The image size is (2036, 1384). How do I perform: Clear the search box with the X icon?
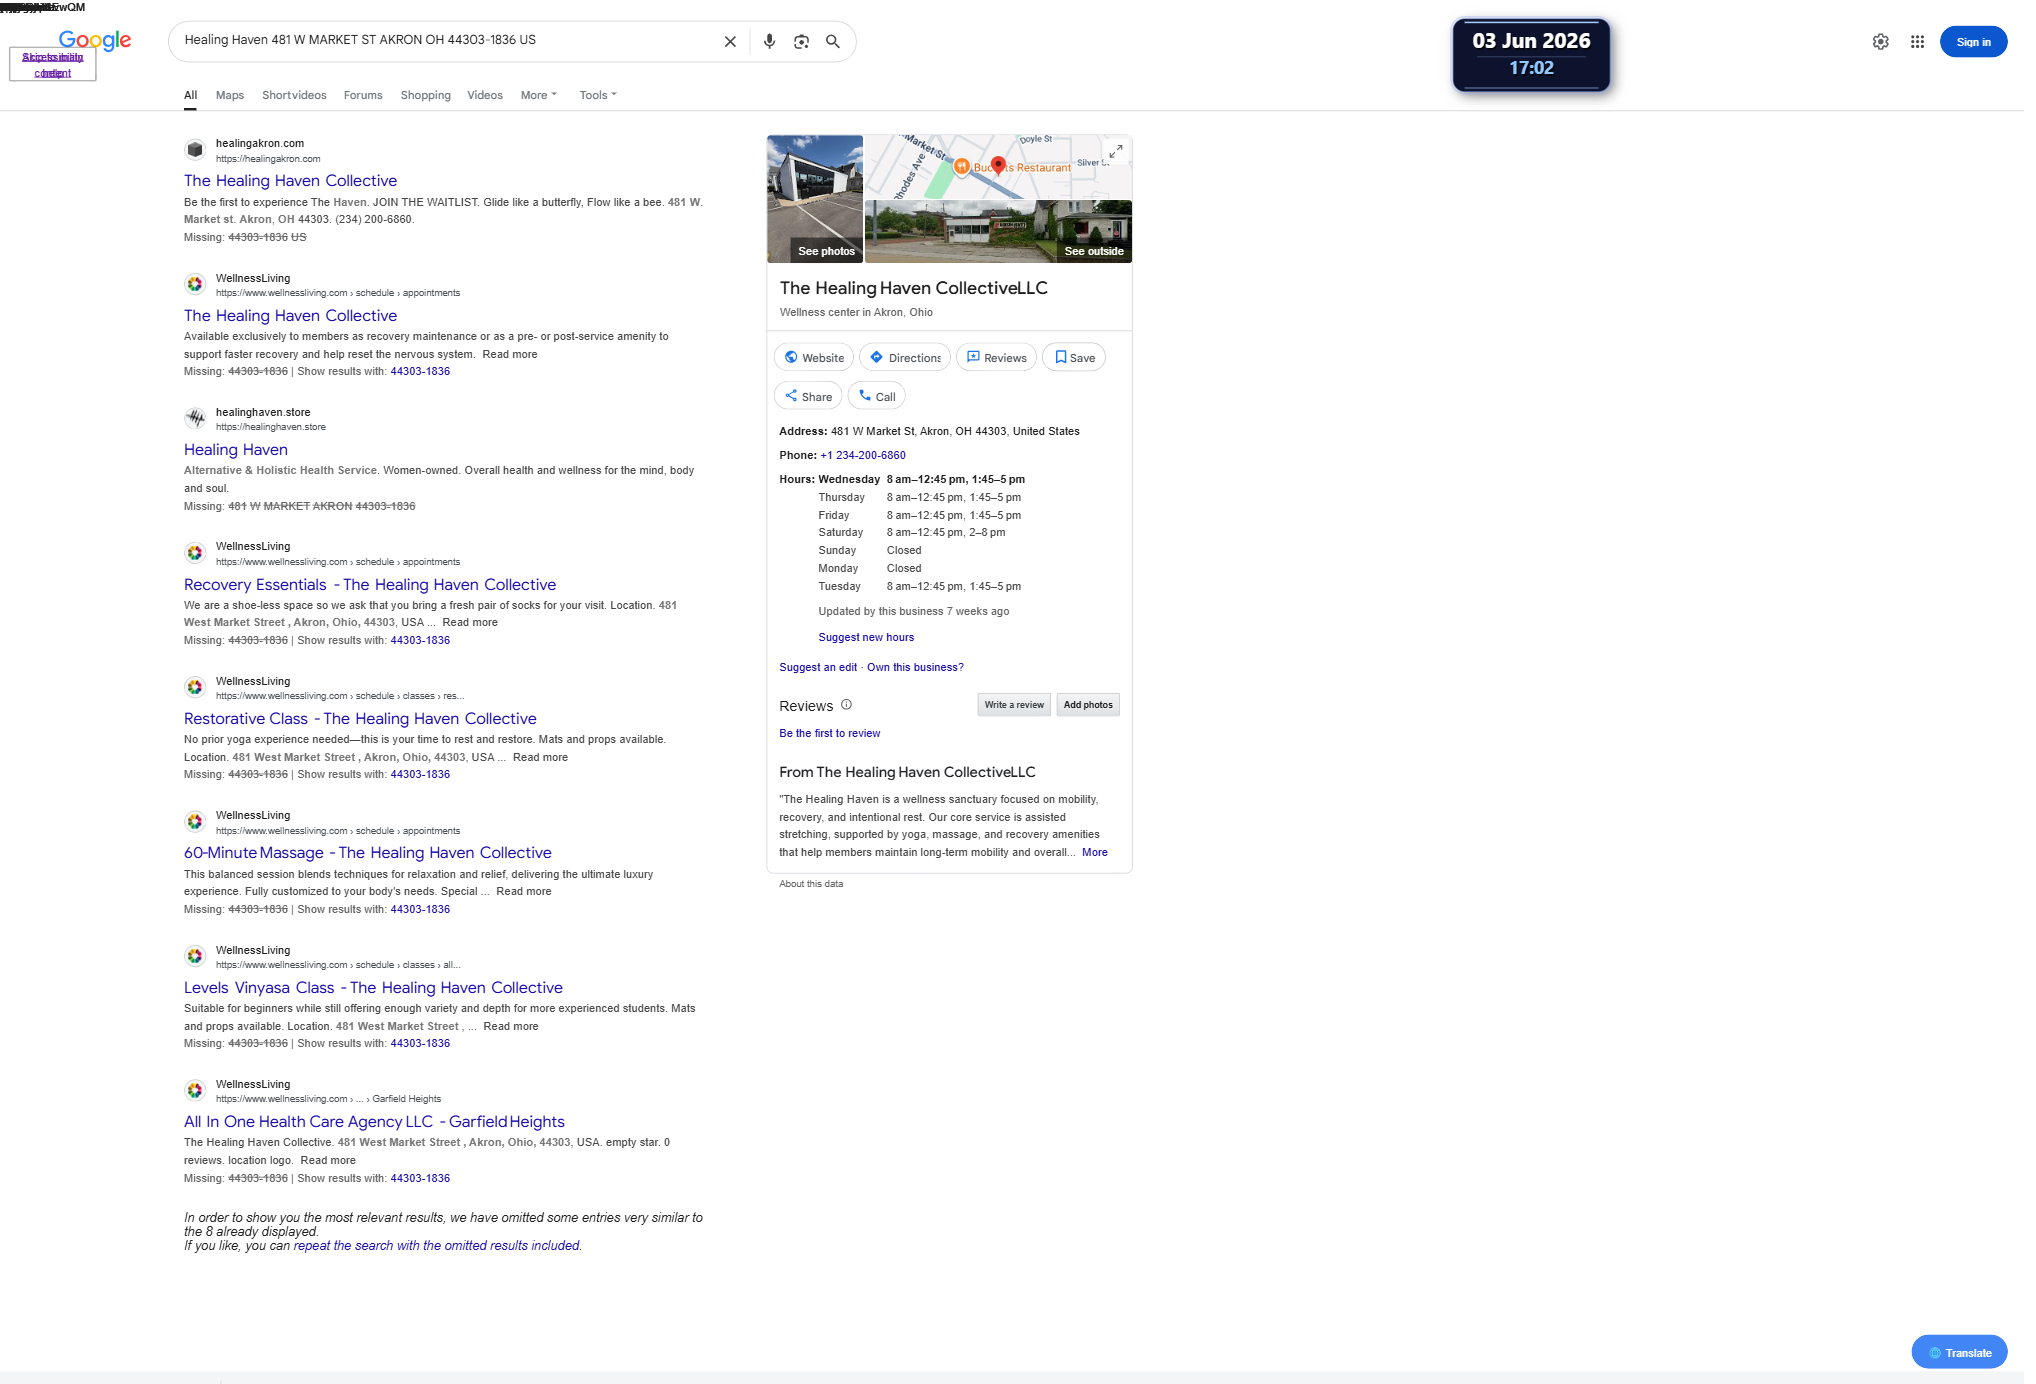[x=730, y=42]
